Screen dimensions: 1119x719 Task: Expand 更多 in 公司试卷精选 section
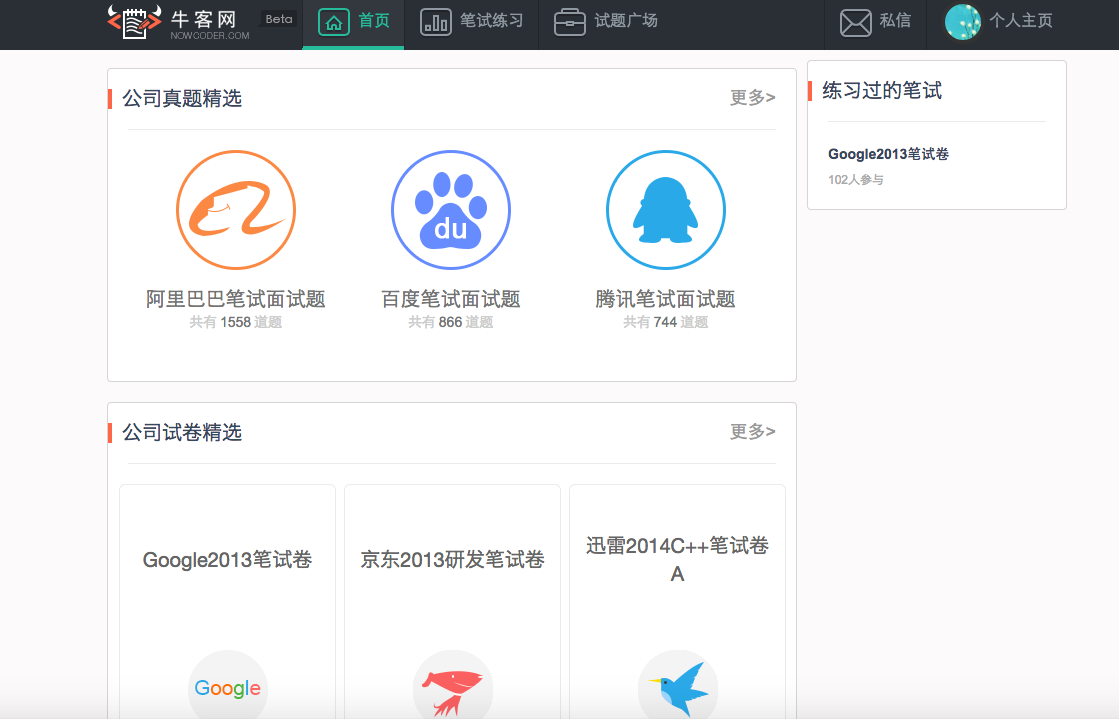[752, 431]
